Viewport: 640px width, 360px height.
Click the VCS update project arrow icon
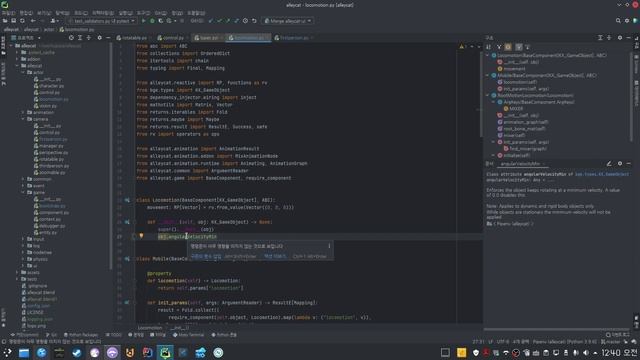click(211, 21)
